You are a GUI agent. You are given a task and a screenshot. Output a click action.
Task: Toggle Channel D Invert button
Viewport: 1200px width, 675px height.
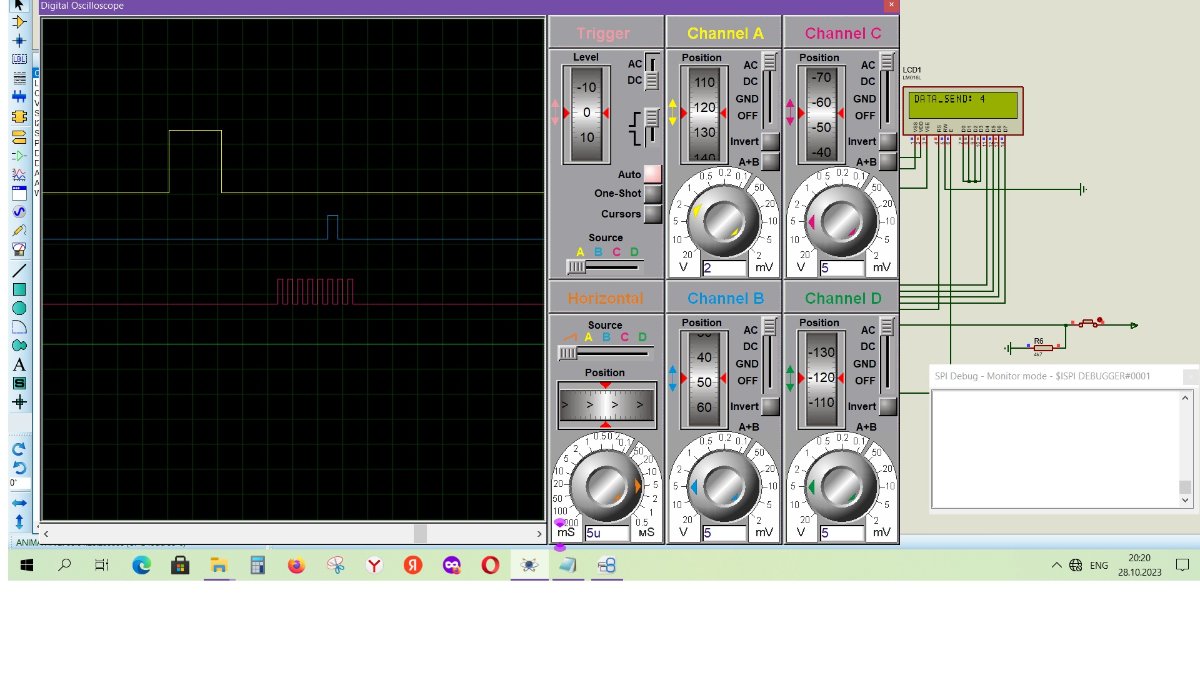(x=888, y=406)
